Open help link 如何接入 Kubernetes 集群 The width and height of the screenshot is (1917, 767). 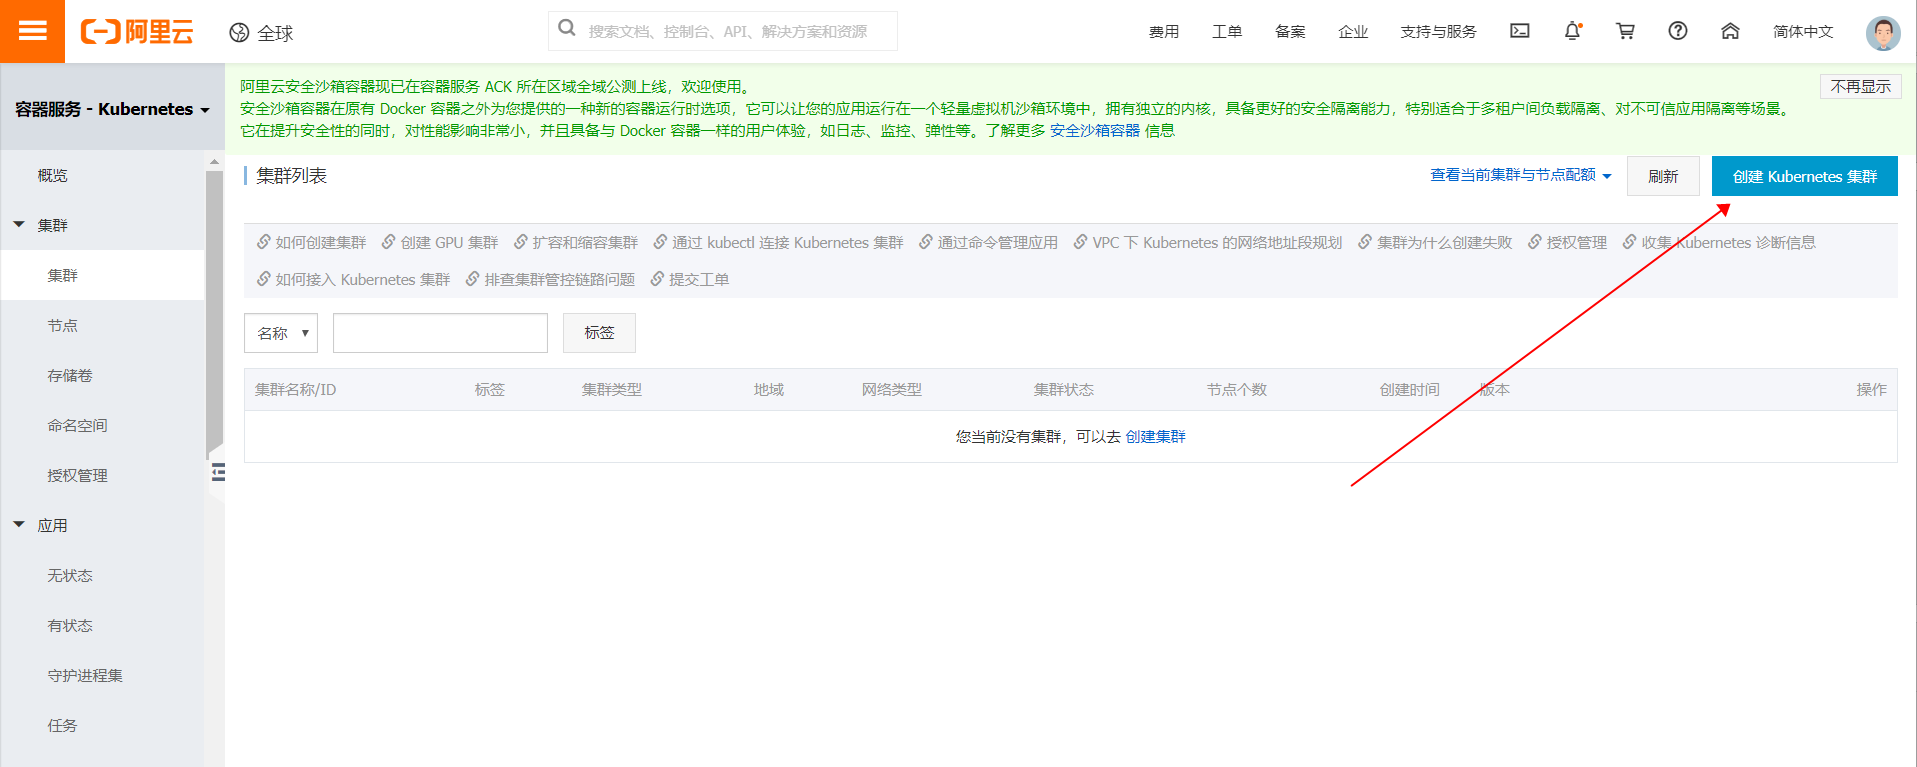click(353, 279)
